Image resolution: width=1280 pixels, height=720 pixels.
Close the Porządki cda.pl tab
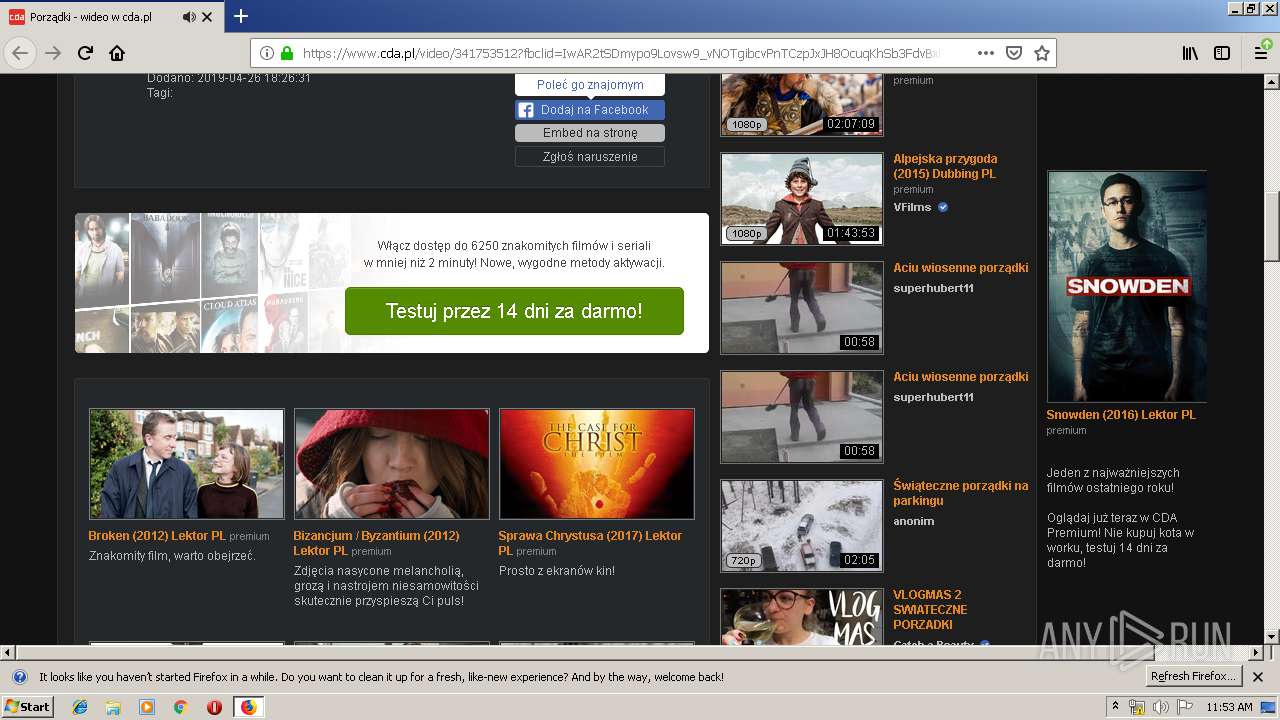[x=207, y=17]
